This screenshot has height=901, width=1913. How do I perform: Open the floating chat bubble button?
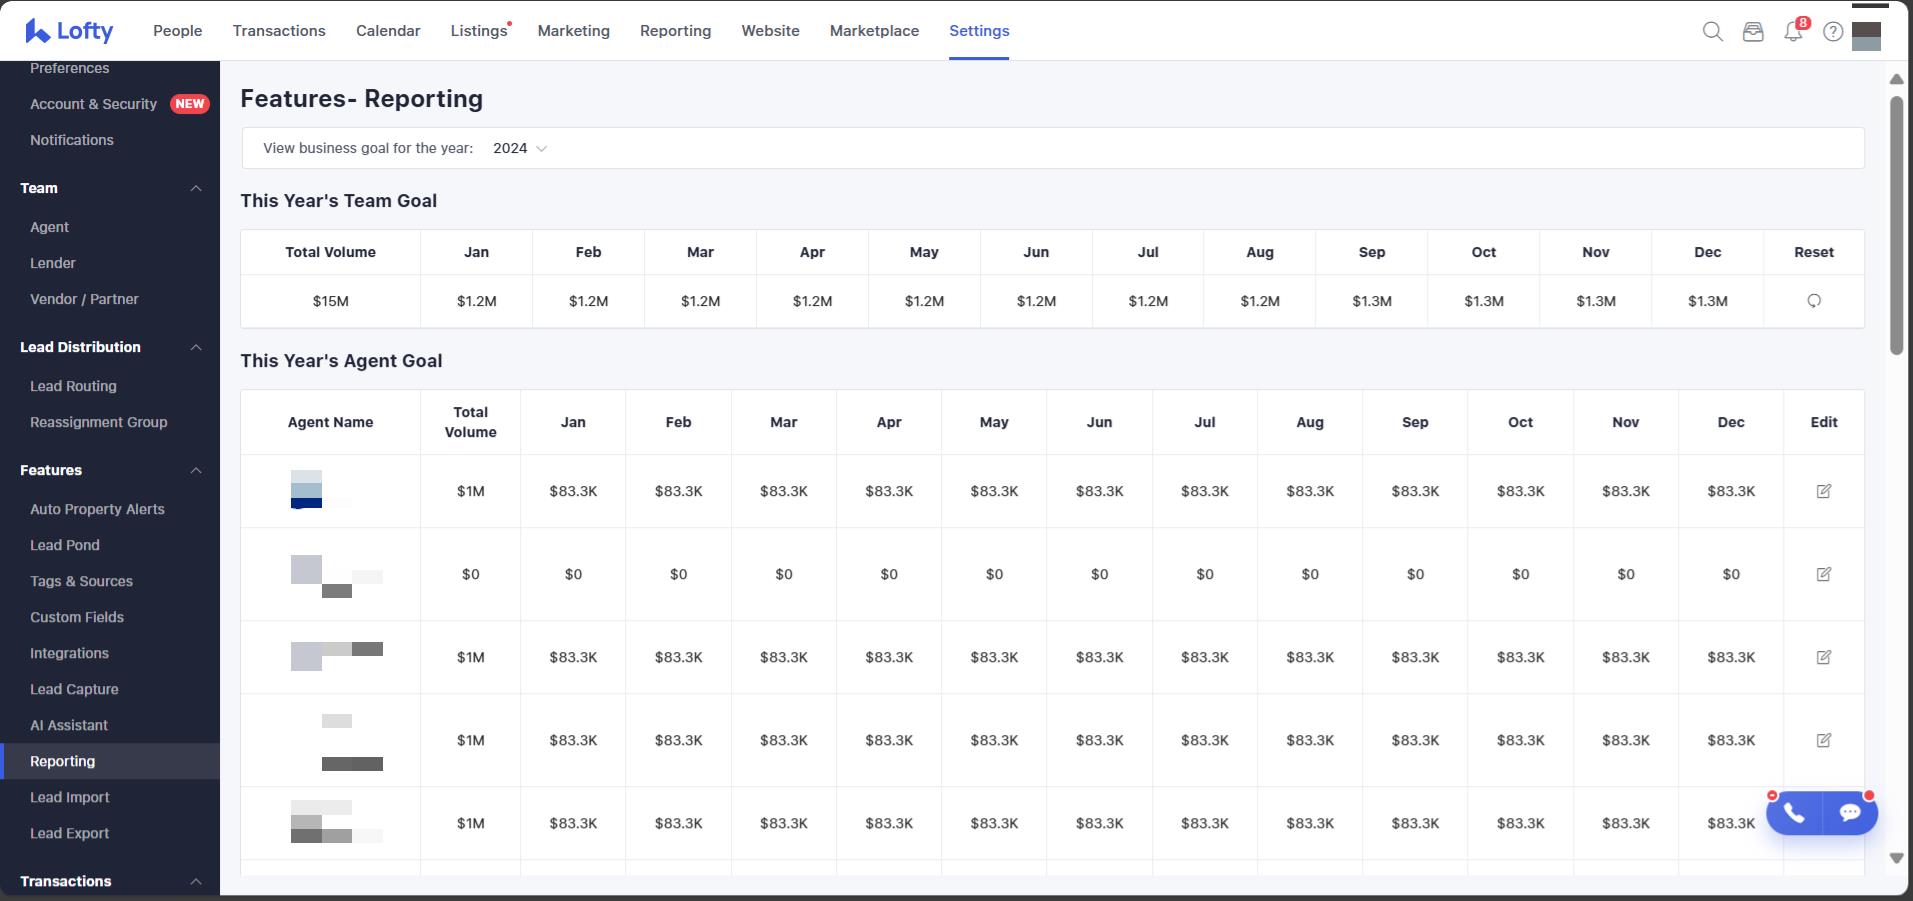pyautogui.click(x=1850, y=813)
